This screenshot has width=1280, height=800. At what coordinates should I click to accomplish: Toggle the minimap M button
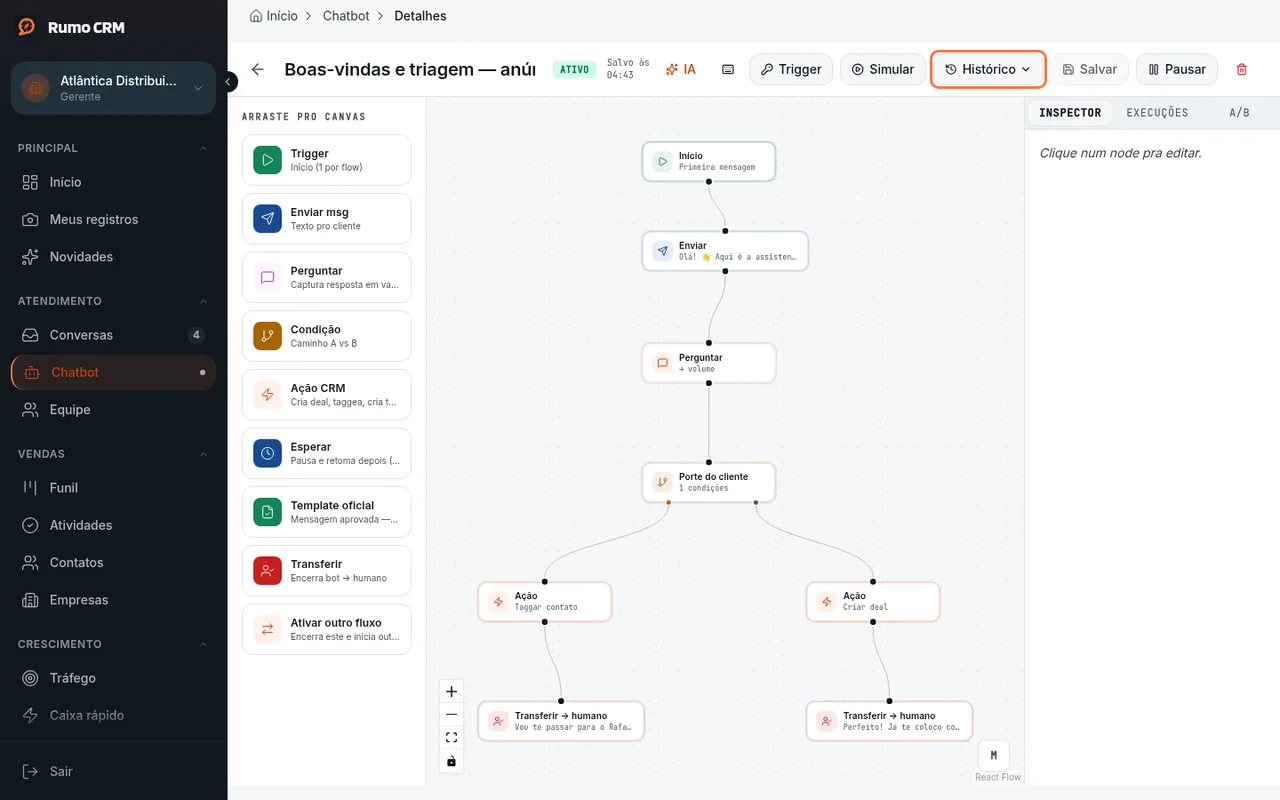tap(993, 755)
